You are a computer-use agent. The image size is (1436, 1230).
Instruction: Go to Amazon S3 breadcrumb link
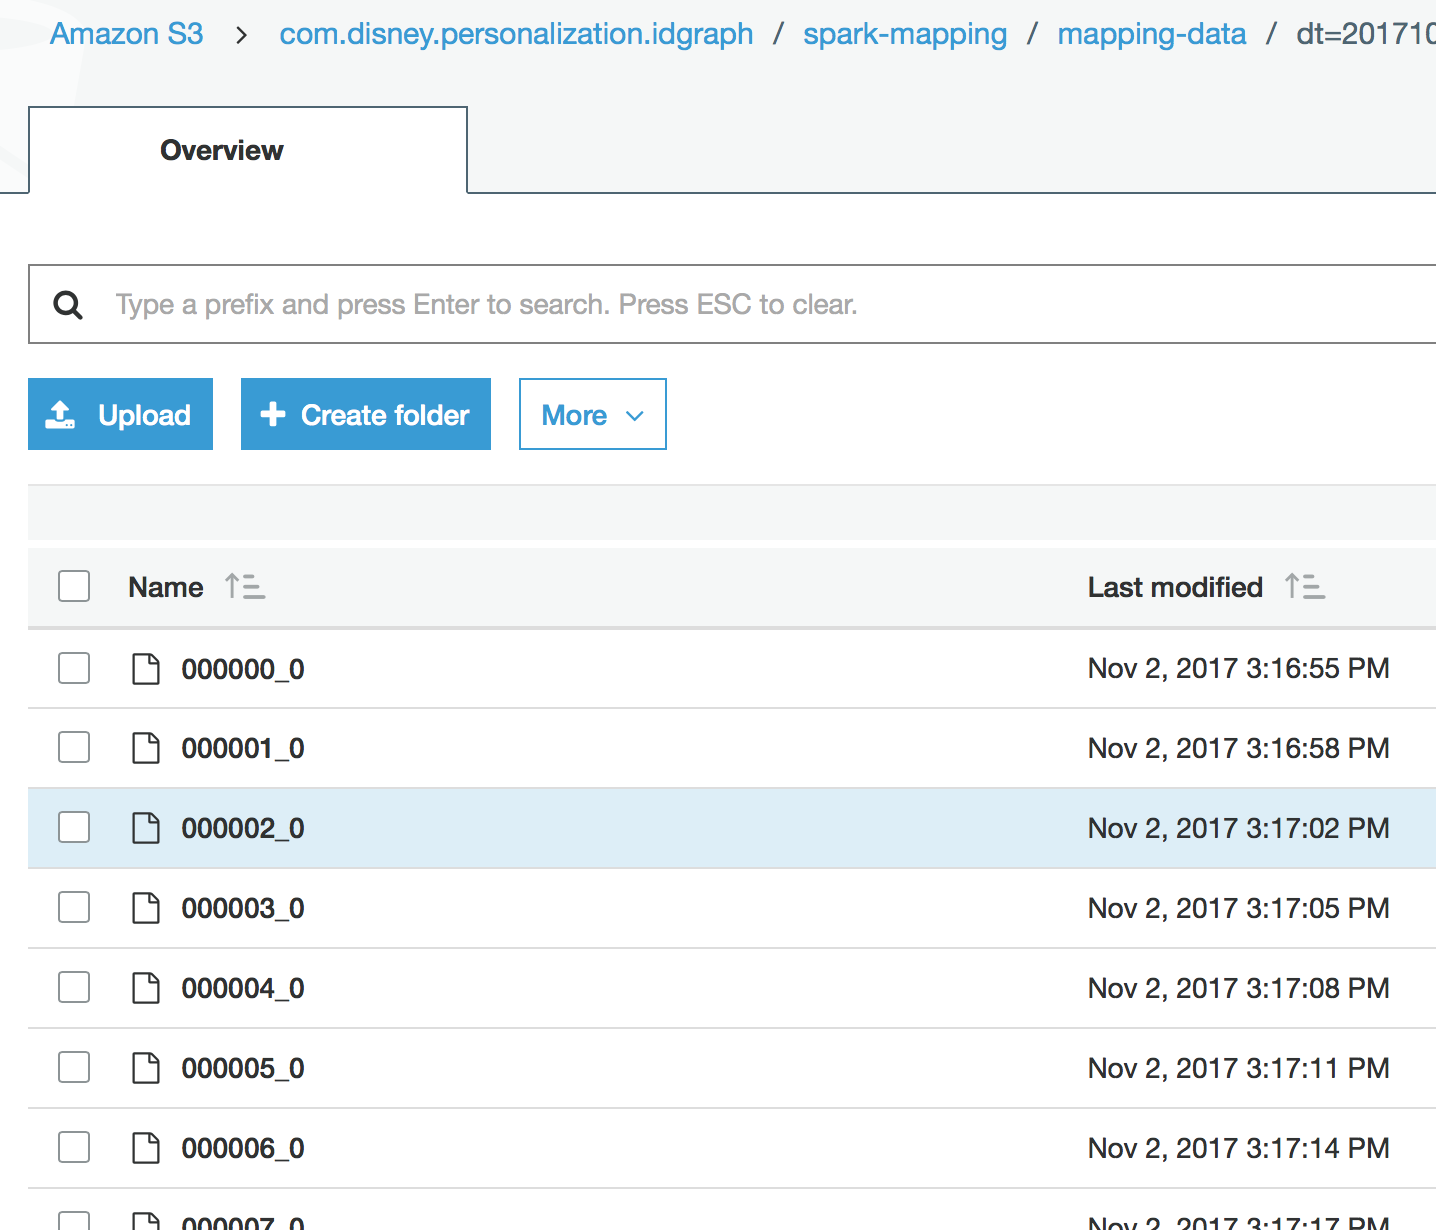coord(127,34)
